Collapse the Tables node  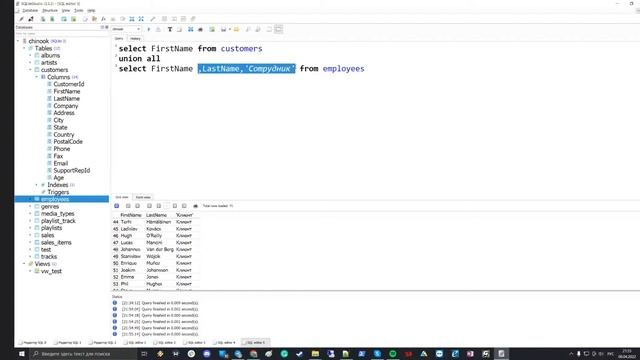24,49
